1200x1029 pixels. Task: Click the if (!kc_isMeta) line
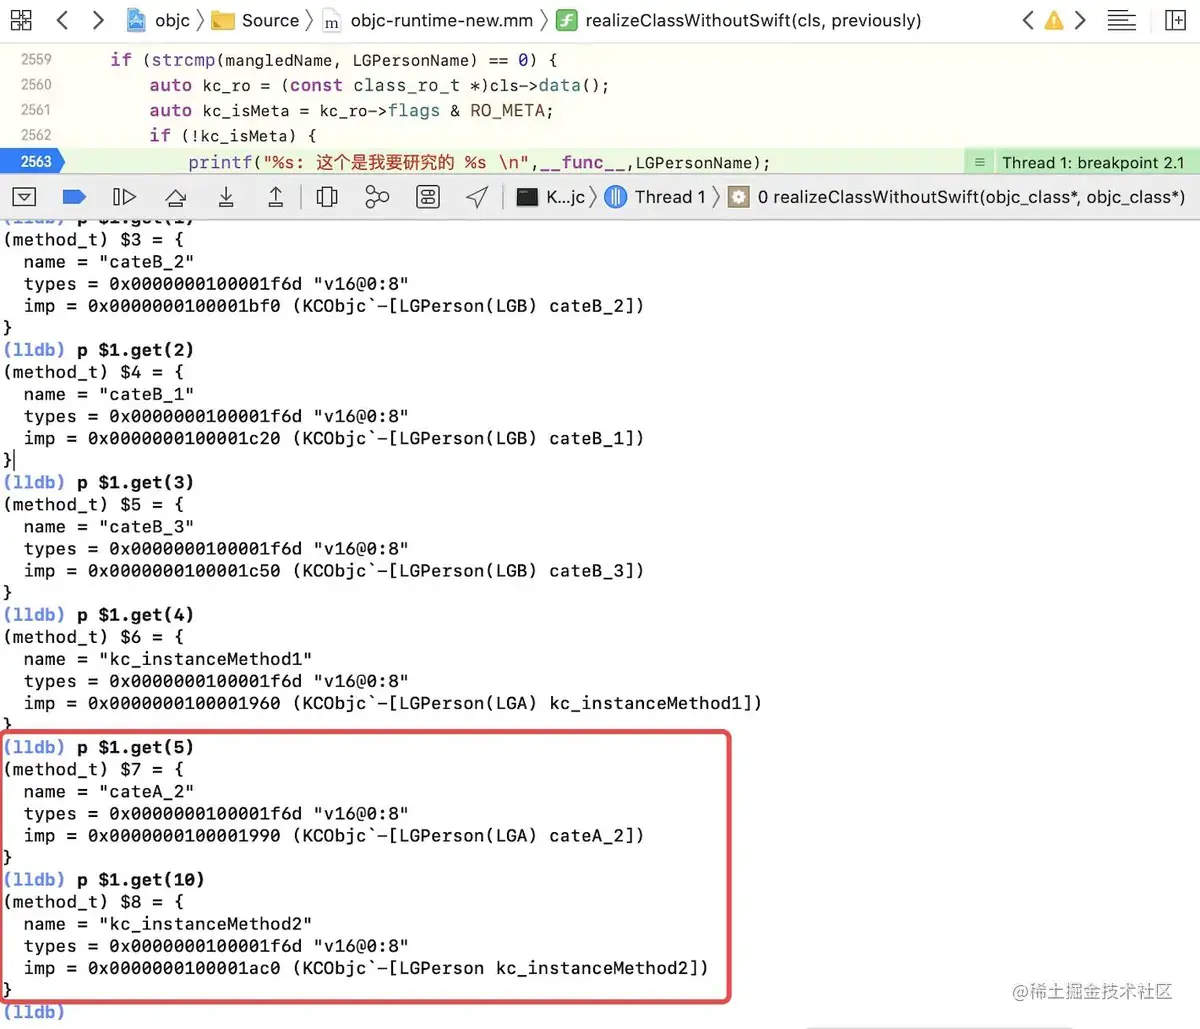click(233, 135)
